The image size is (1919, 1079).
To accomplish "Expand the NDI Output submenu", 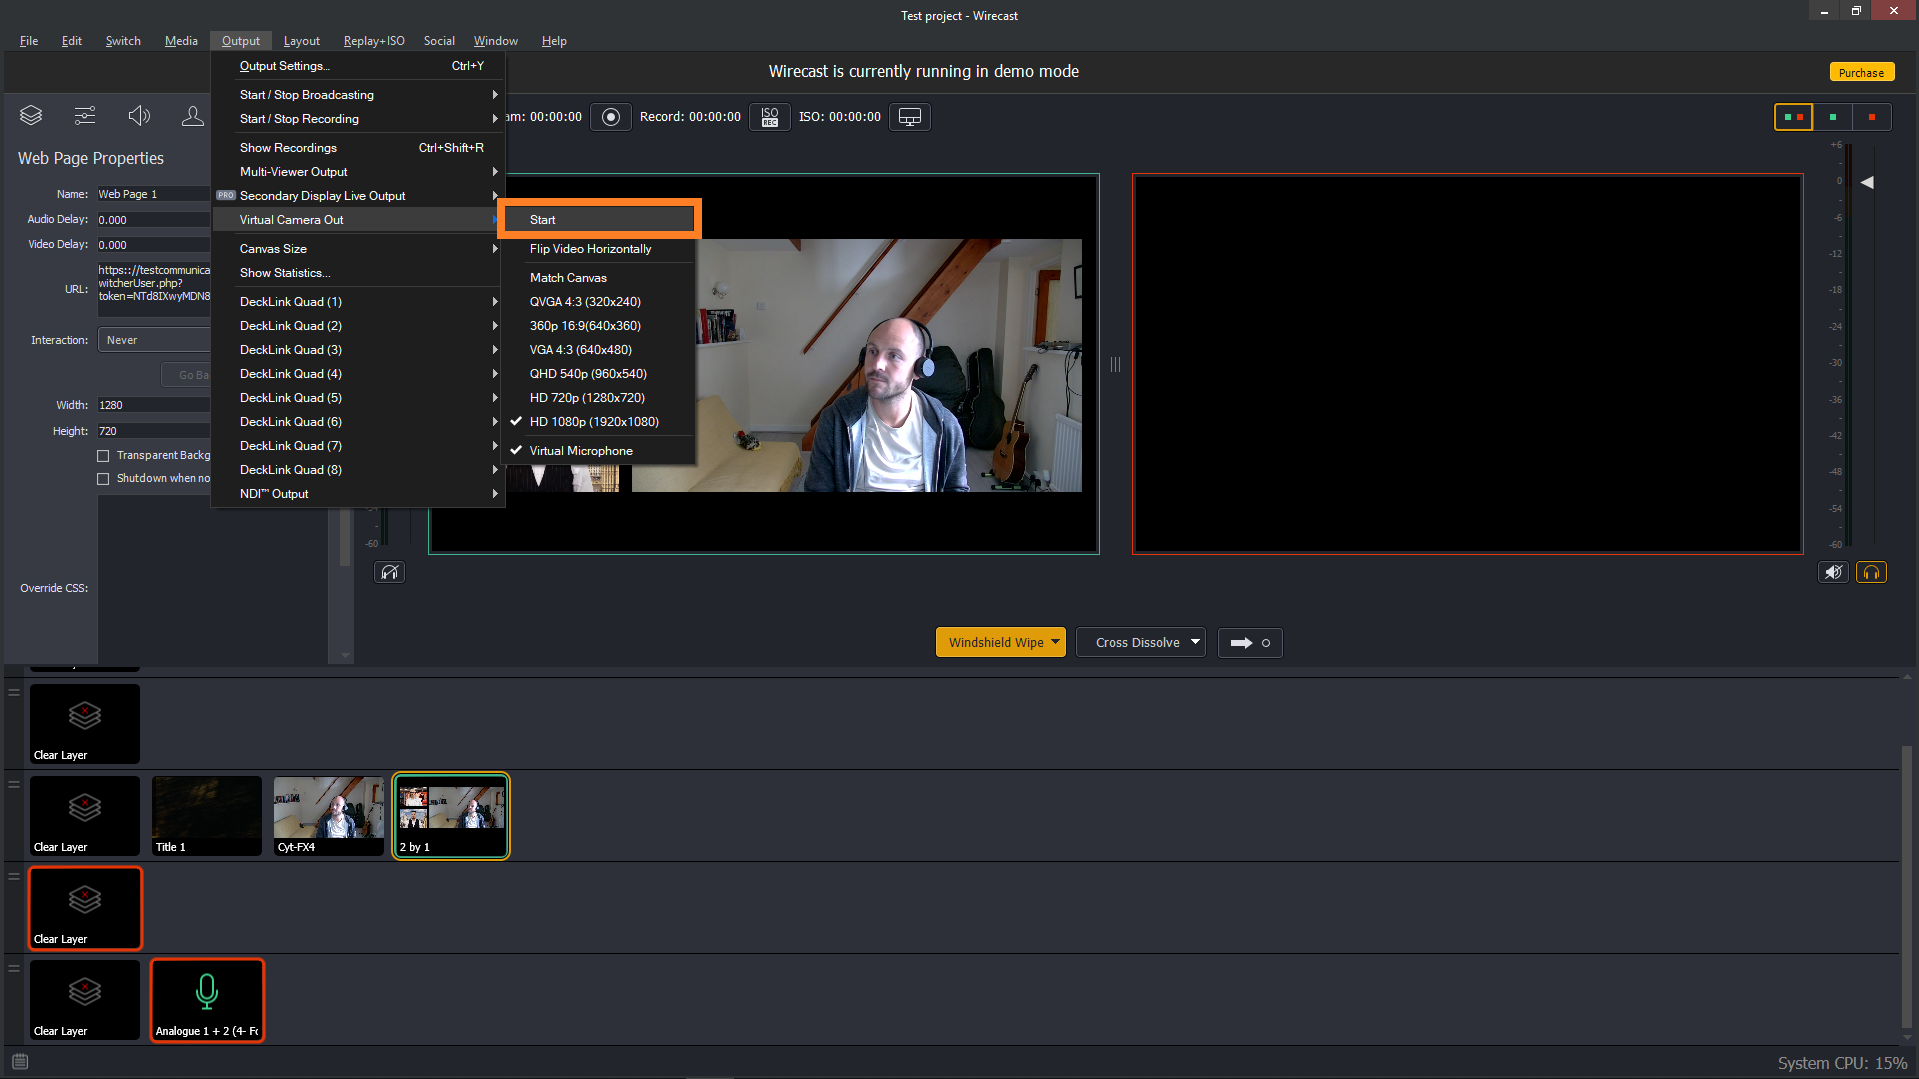I will (x=358, y=494).
